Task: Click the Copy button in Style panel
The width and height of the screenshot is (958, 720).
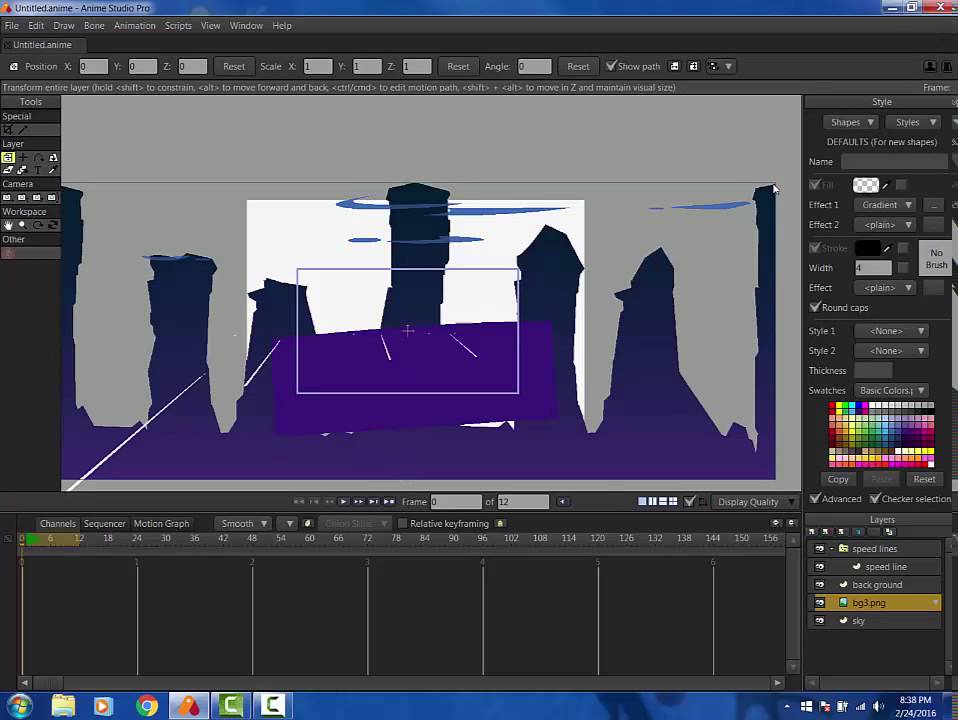Action: point(838,479)
